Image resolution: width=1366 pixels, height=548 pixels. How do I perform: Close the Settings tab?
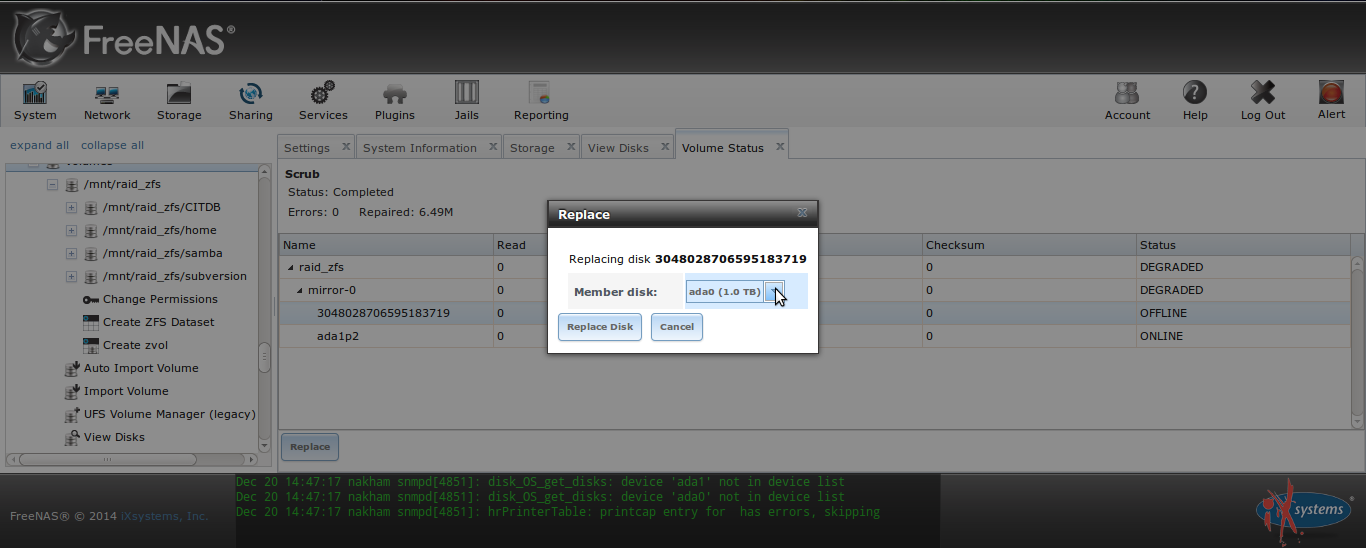[346, 146]
